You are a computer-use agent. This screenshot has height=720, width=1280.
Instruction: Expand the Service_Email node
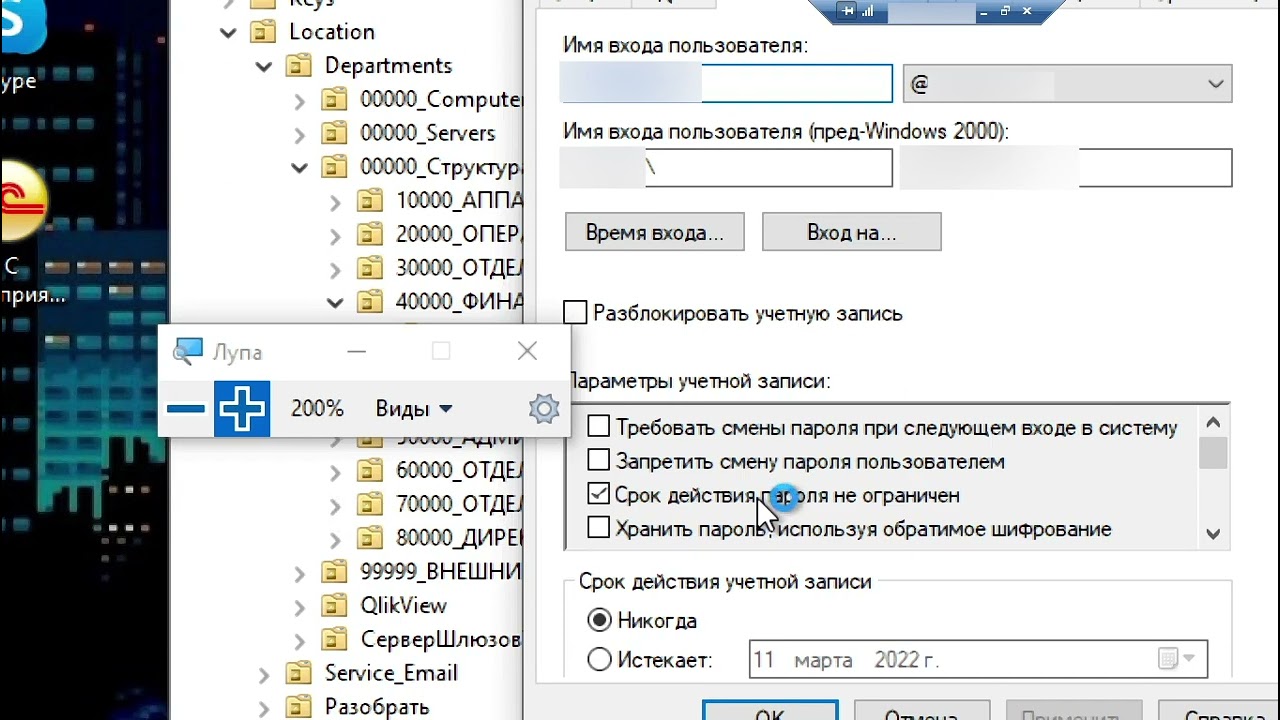coord(264,675)
